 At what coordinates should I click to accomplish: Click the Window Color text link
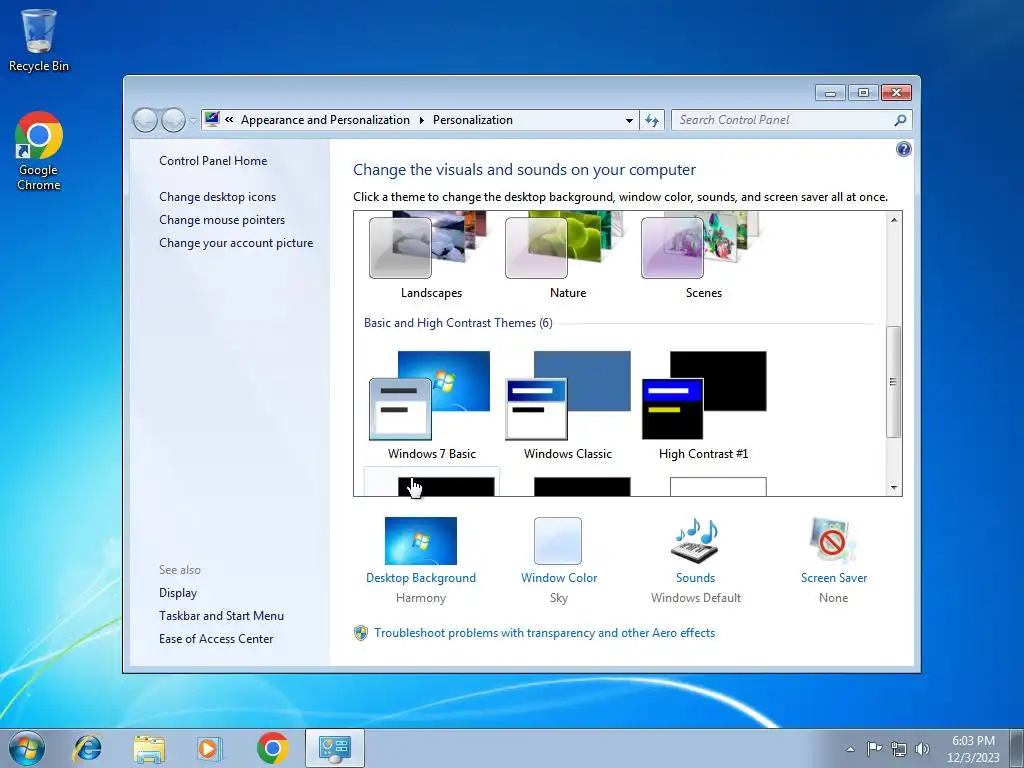pos(559,578)
